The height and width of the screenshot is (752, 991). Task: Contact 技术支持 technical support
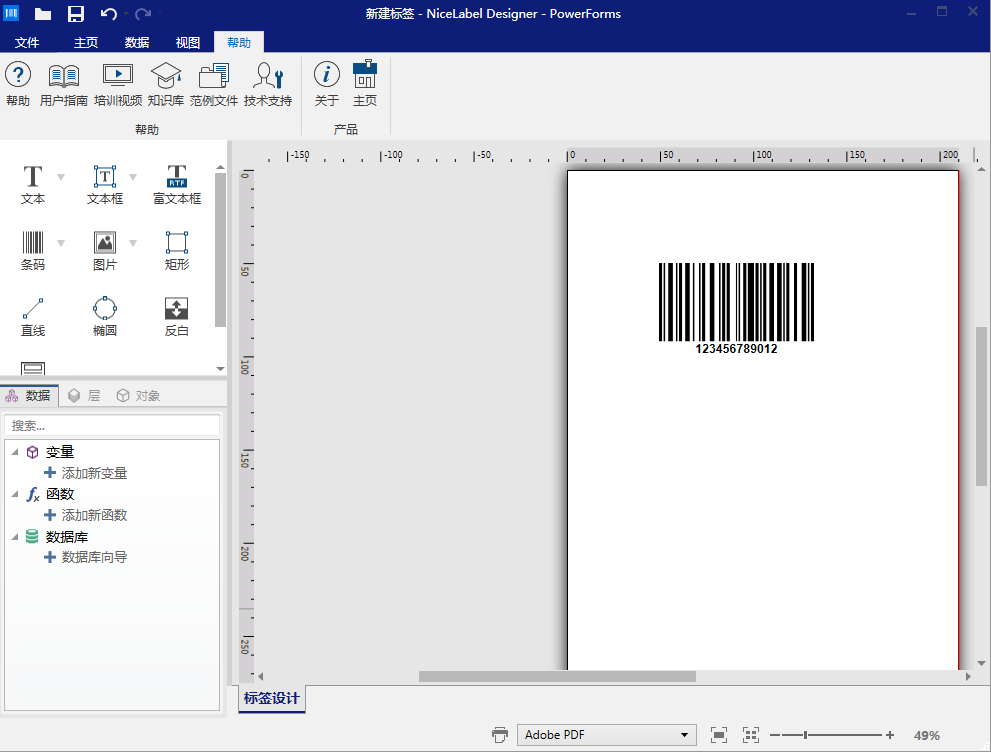click(268, 84)
